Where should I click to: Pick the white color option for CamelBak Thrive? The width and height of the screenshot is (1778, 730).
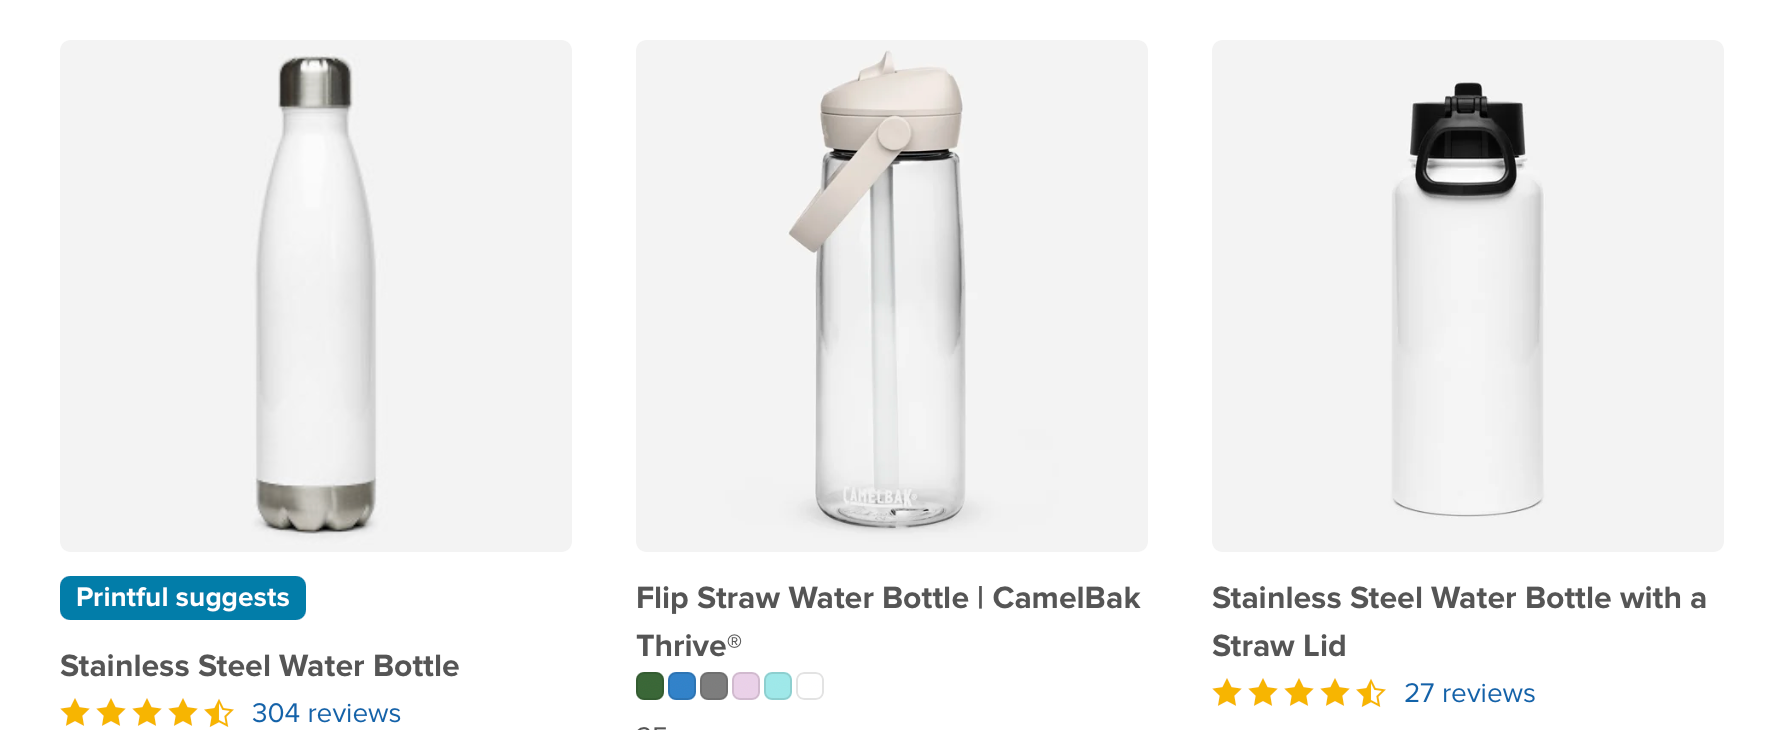coord(810,686)
